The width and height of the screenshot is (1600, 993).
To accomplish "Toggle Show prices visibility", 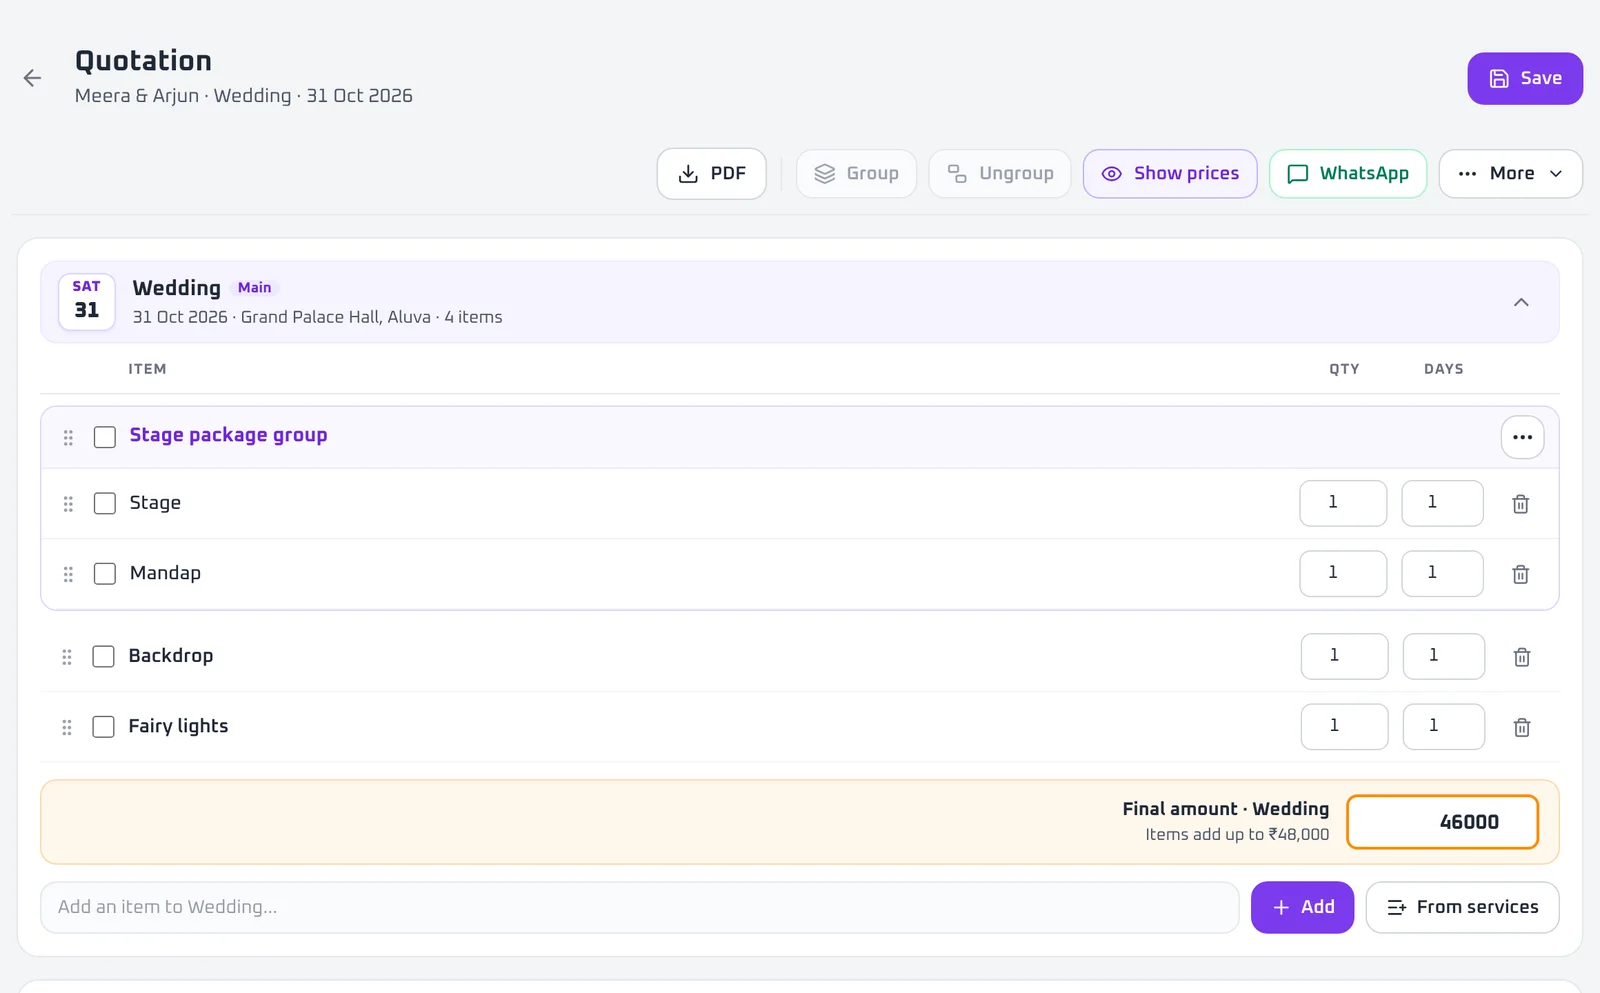I will [1170, 174].
